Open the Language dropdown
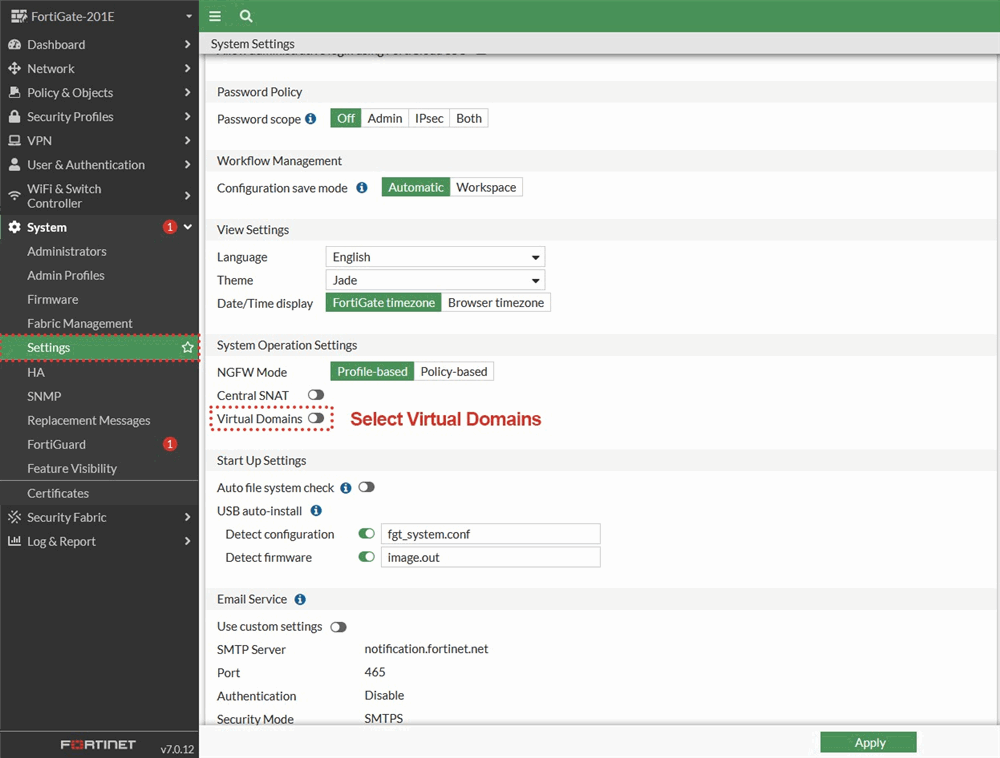 435,257
